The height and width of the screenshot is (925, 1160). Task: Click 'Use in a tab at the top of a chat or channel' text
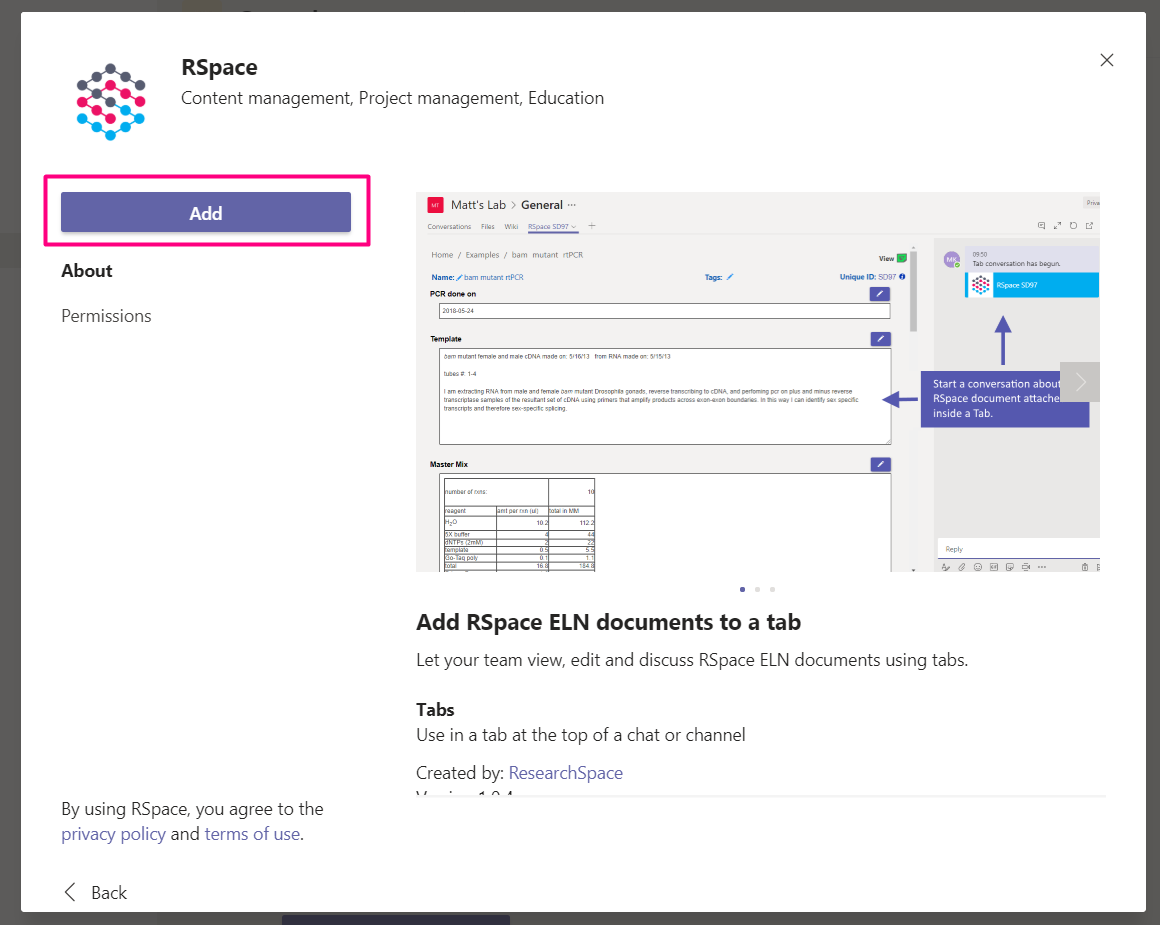click(x=581, y=735)
